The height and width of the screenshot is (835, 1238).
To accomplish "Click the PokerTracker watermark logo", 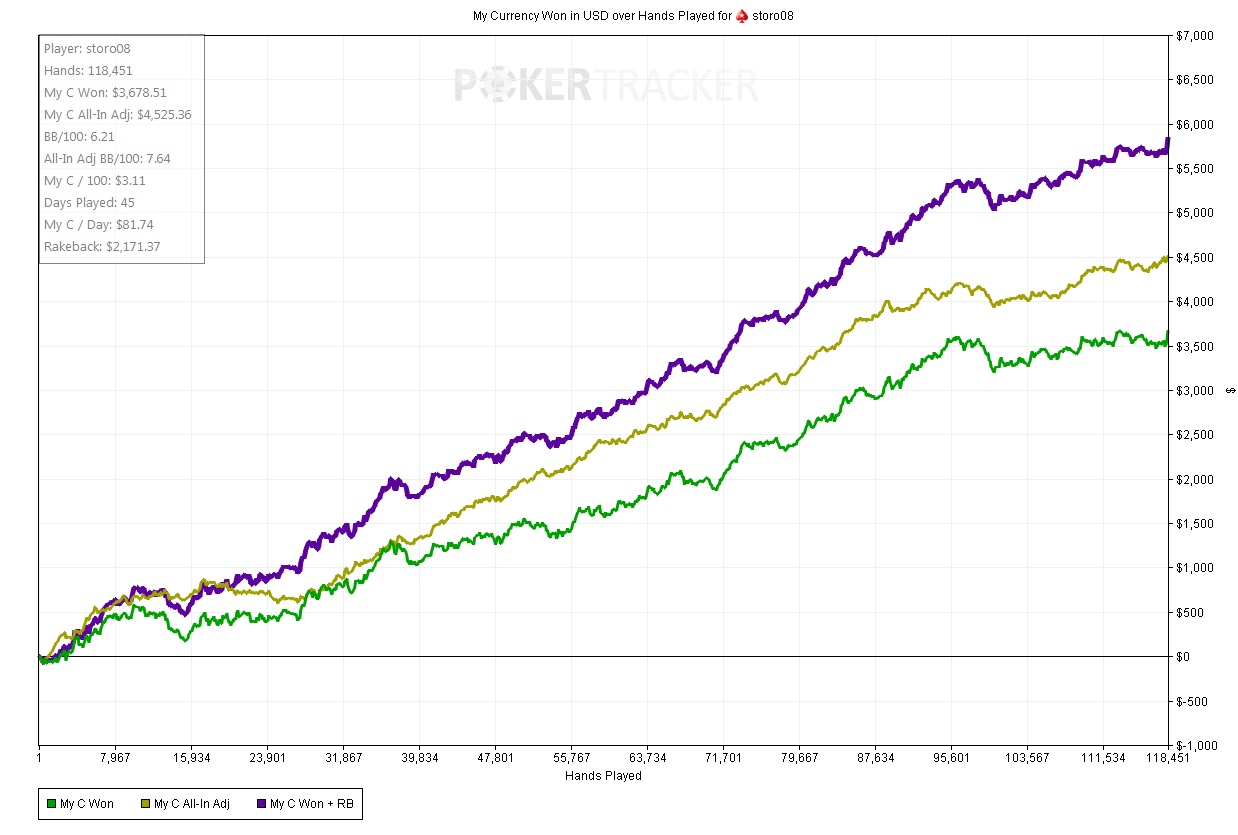I will point(605,86).
